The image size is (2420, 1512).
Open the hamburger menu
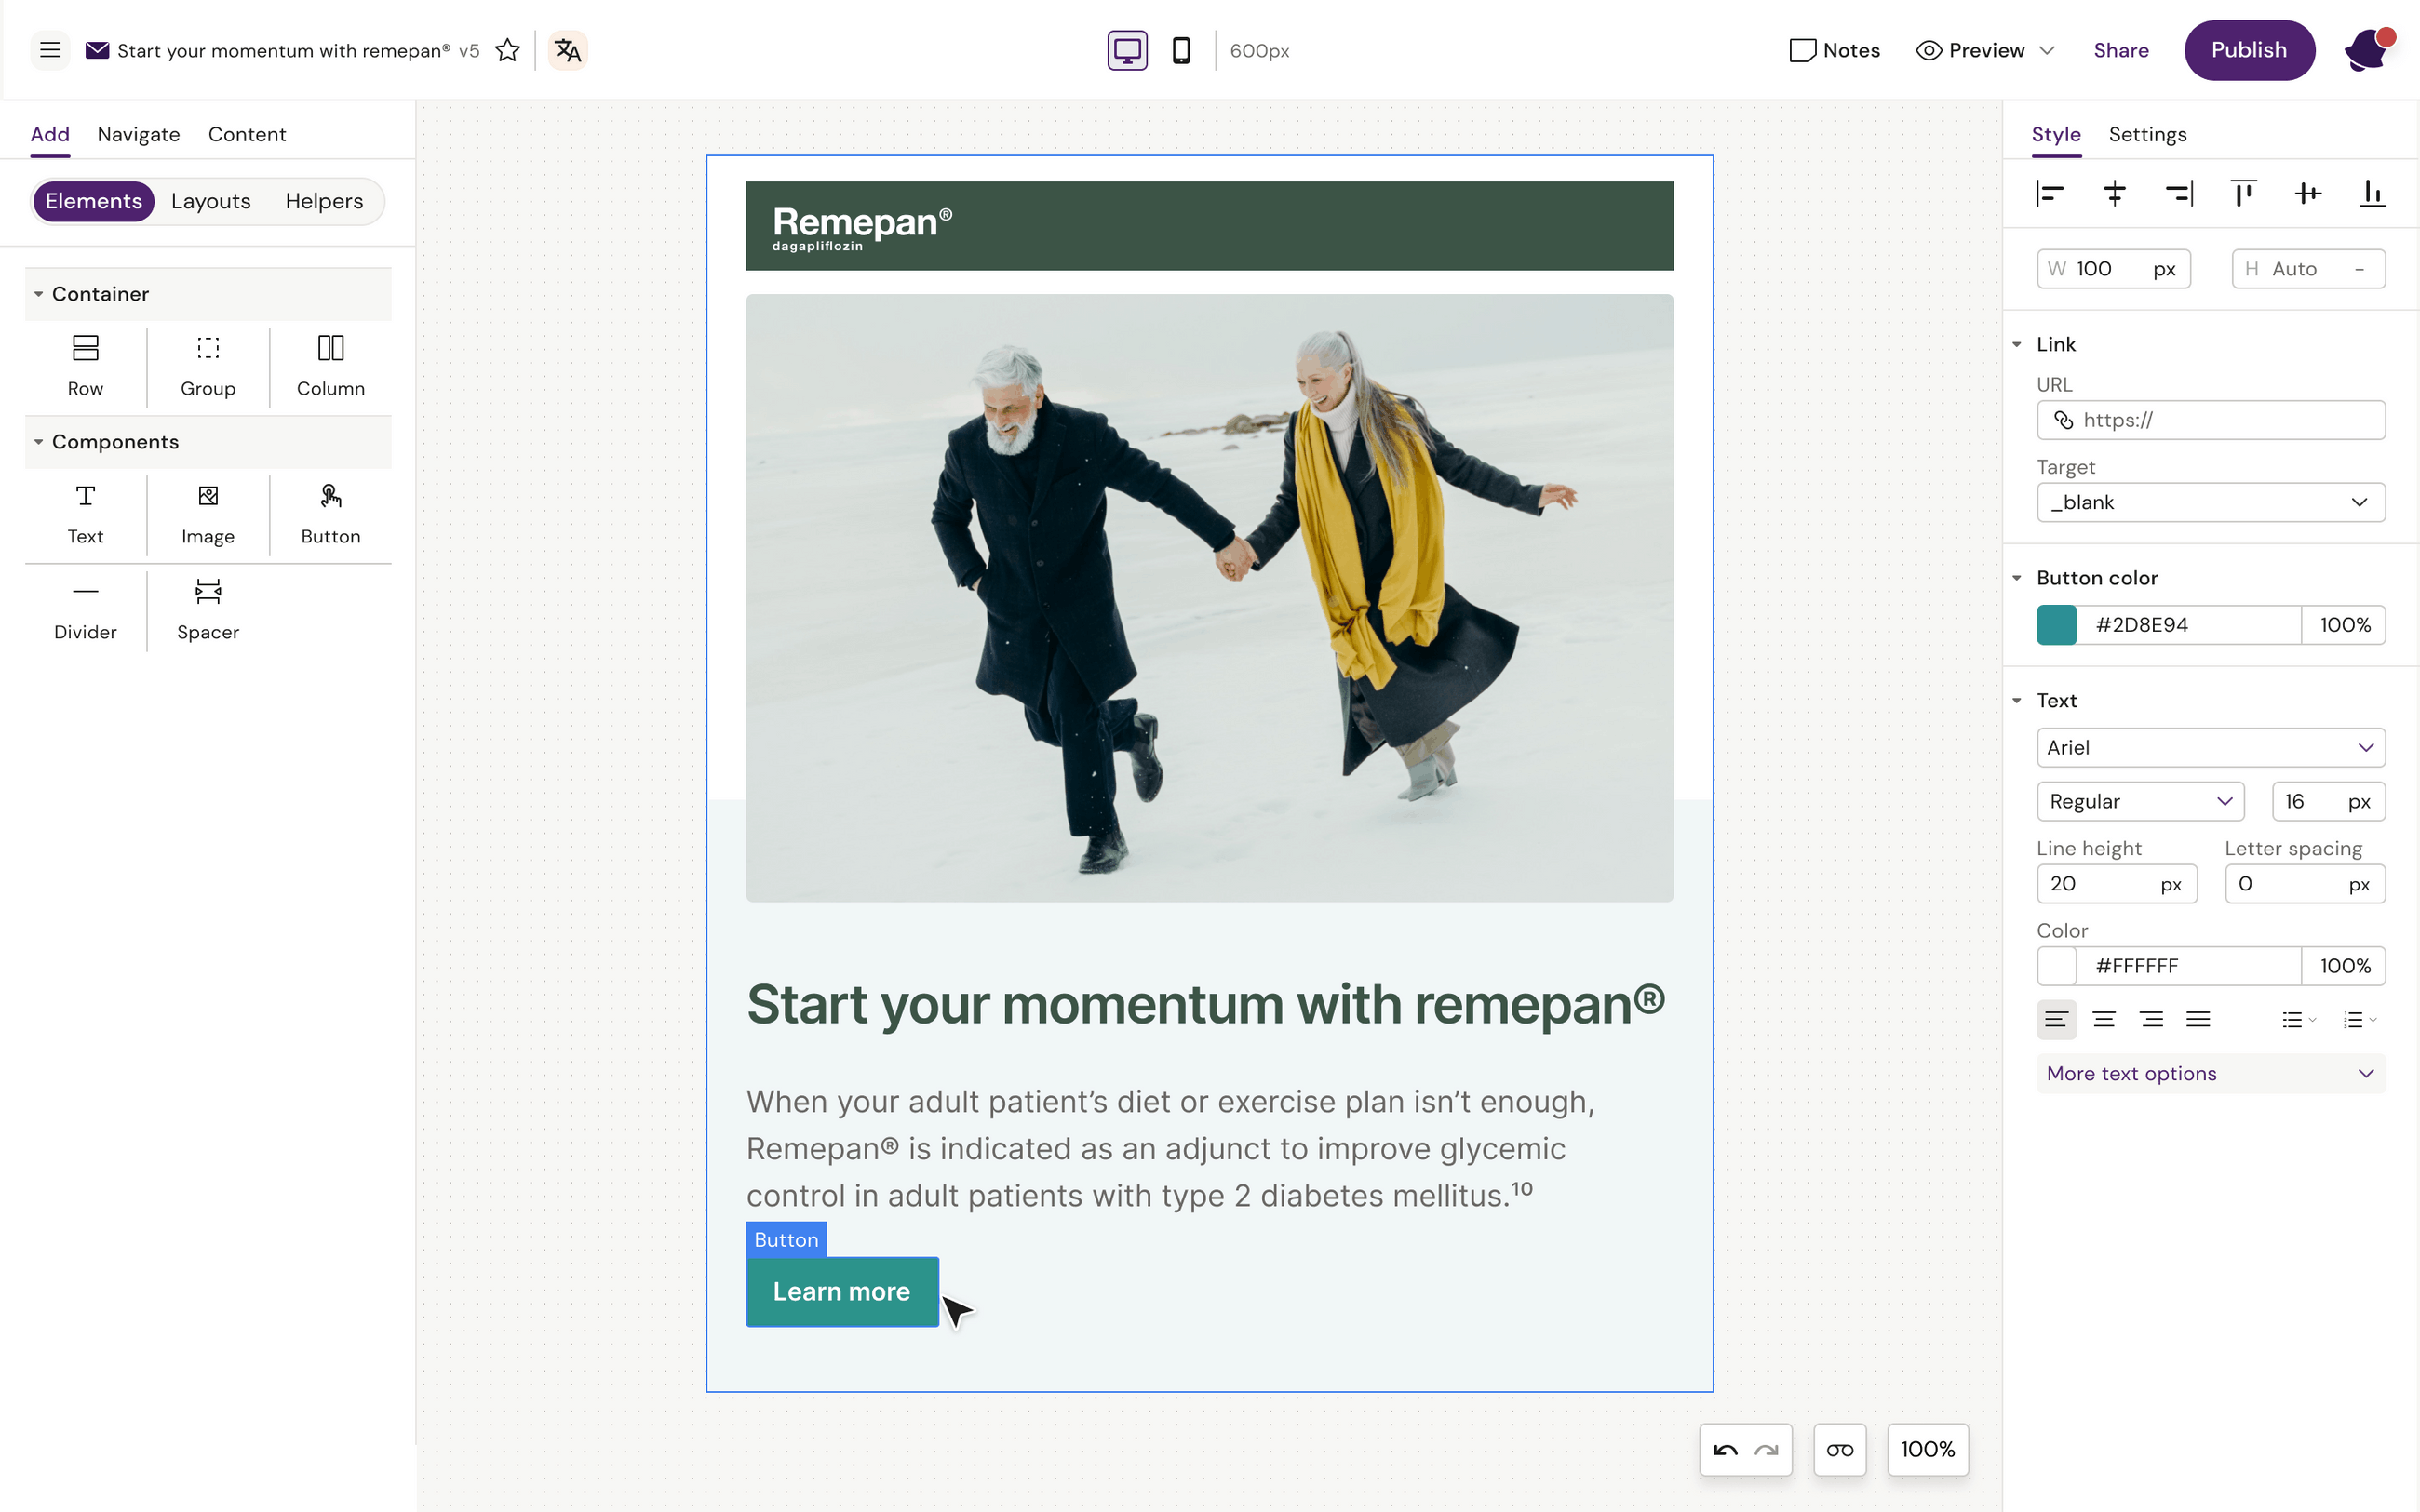point(49,50)
